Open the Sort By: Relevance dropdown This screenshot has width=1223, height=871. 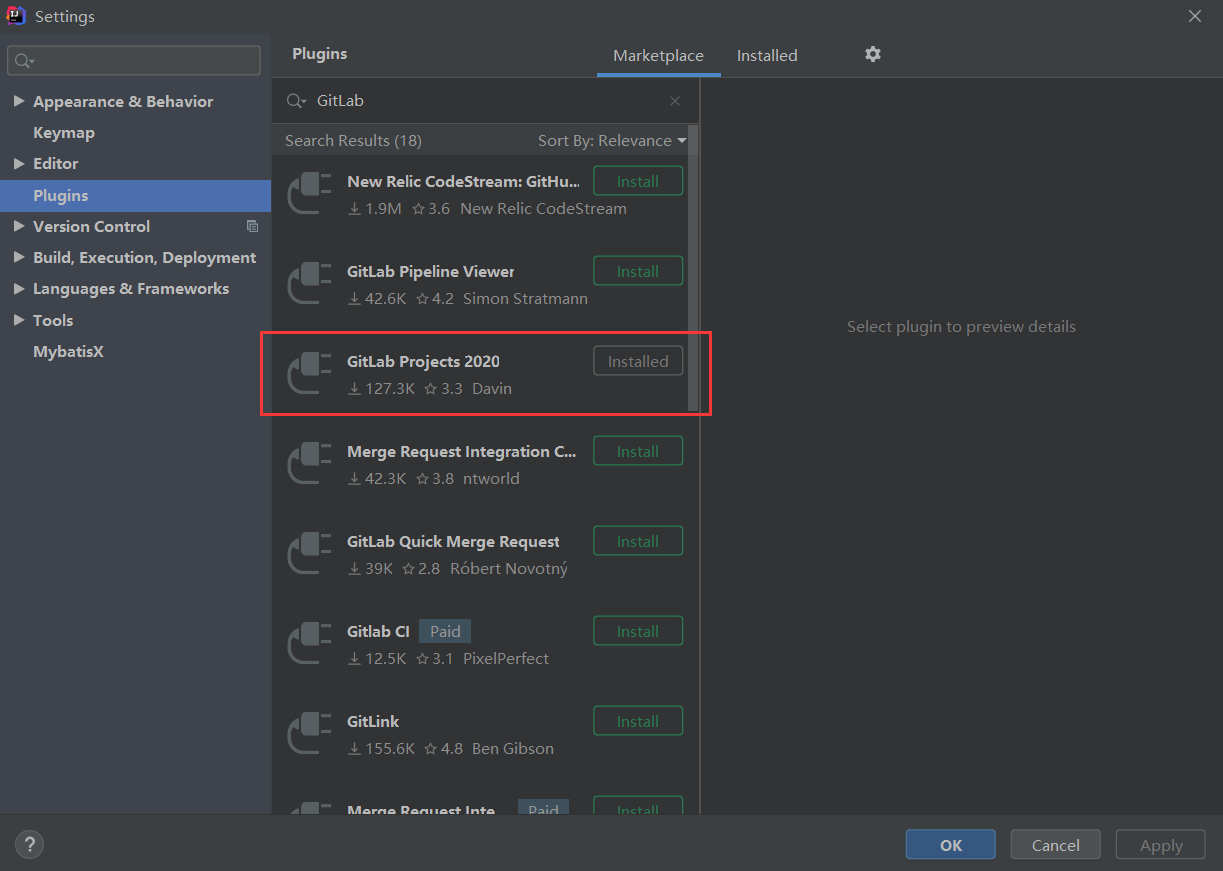pyautogui.click(x=612, y=141)
